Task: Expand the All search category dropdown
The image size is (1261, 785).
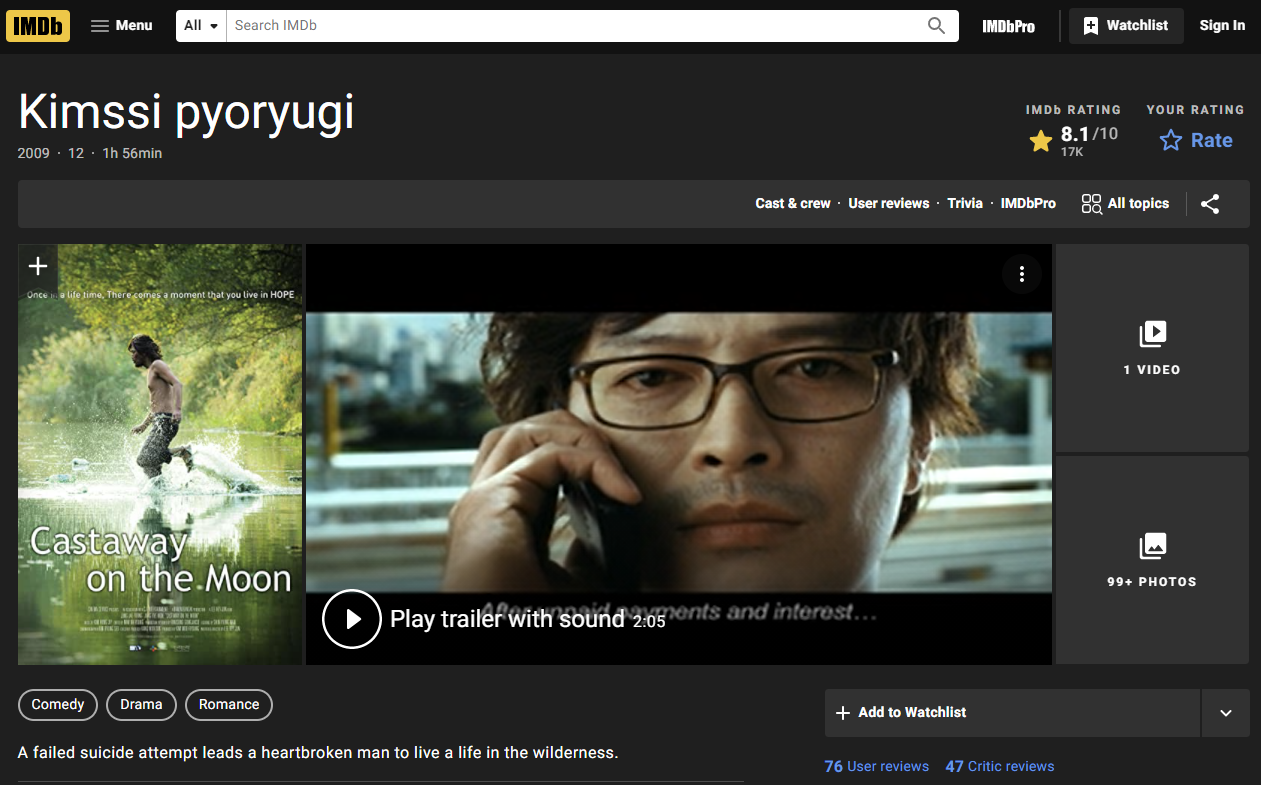Action: [x=201, y=25]
